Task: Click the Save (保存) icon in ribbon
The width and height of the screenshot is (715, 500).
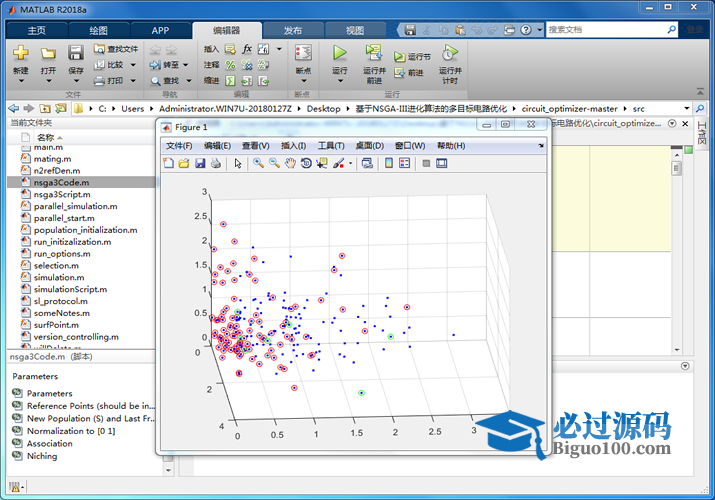Action: tap(76, 58)
